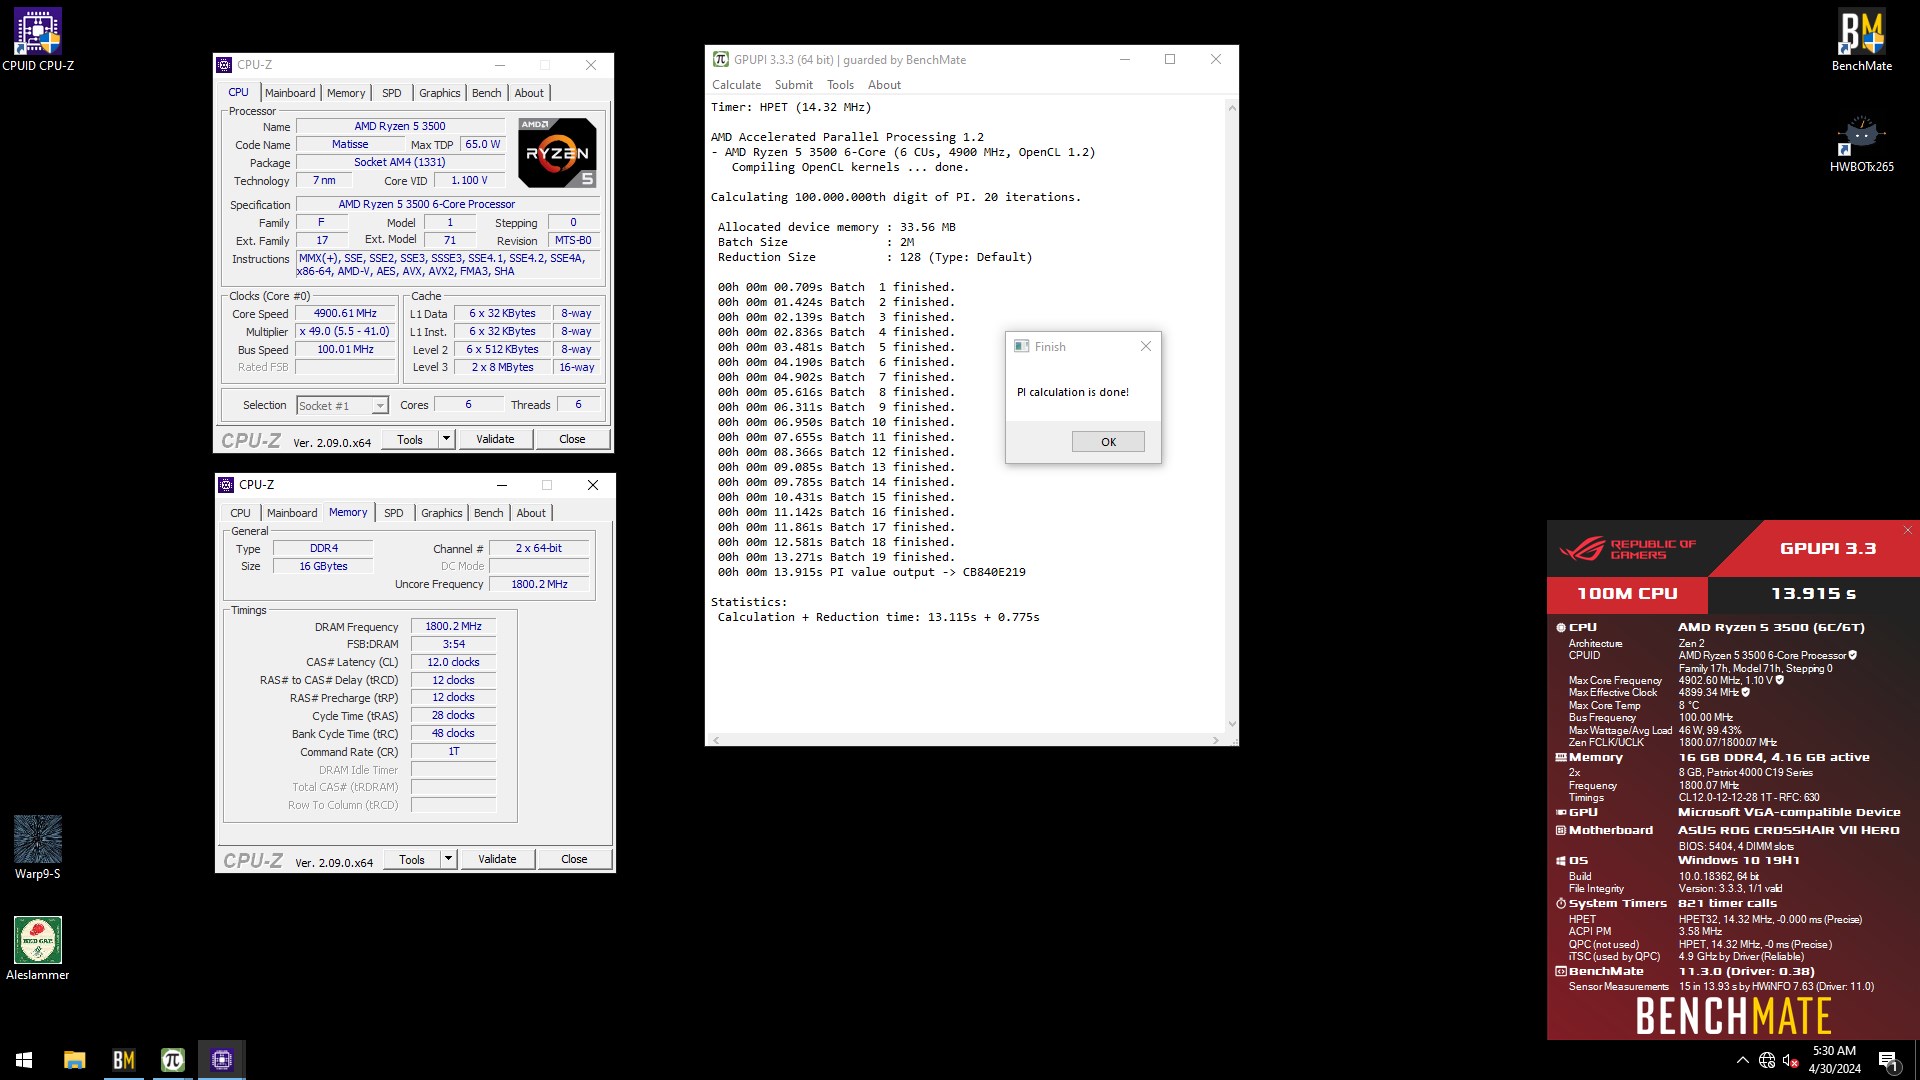Open the About menu in GPUPI
Image resolution: width=1920 pixels, height=1080 pixels.
[x=884, y=85]
